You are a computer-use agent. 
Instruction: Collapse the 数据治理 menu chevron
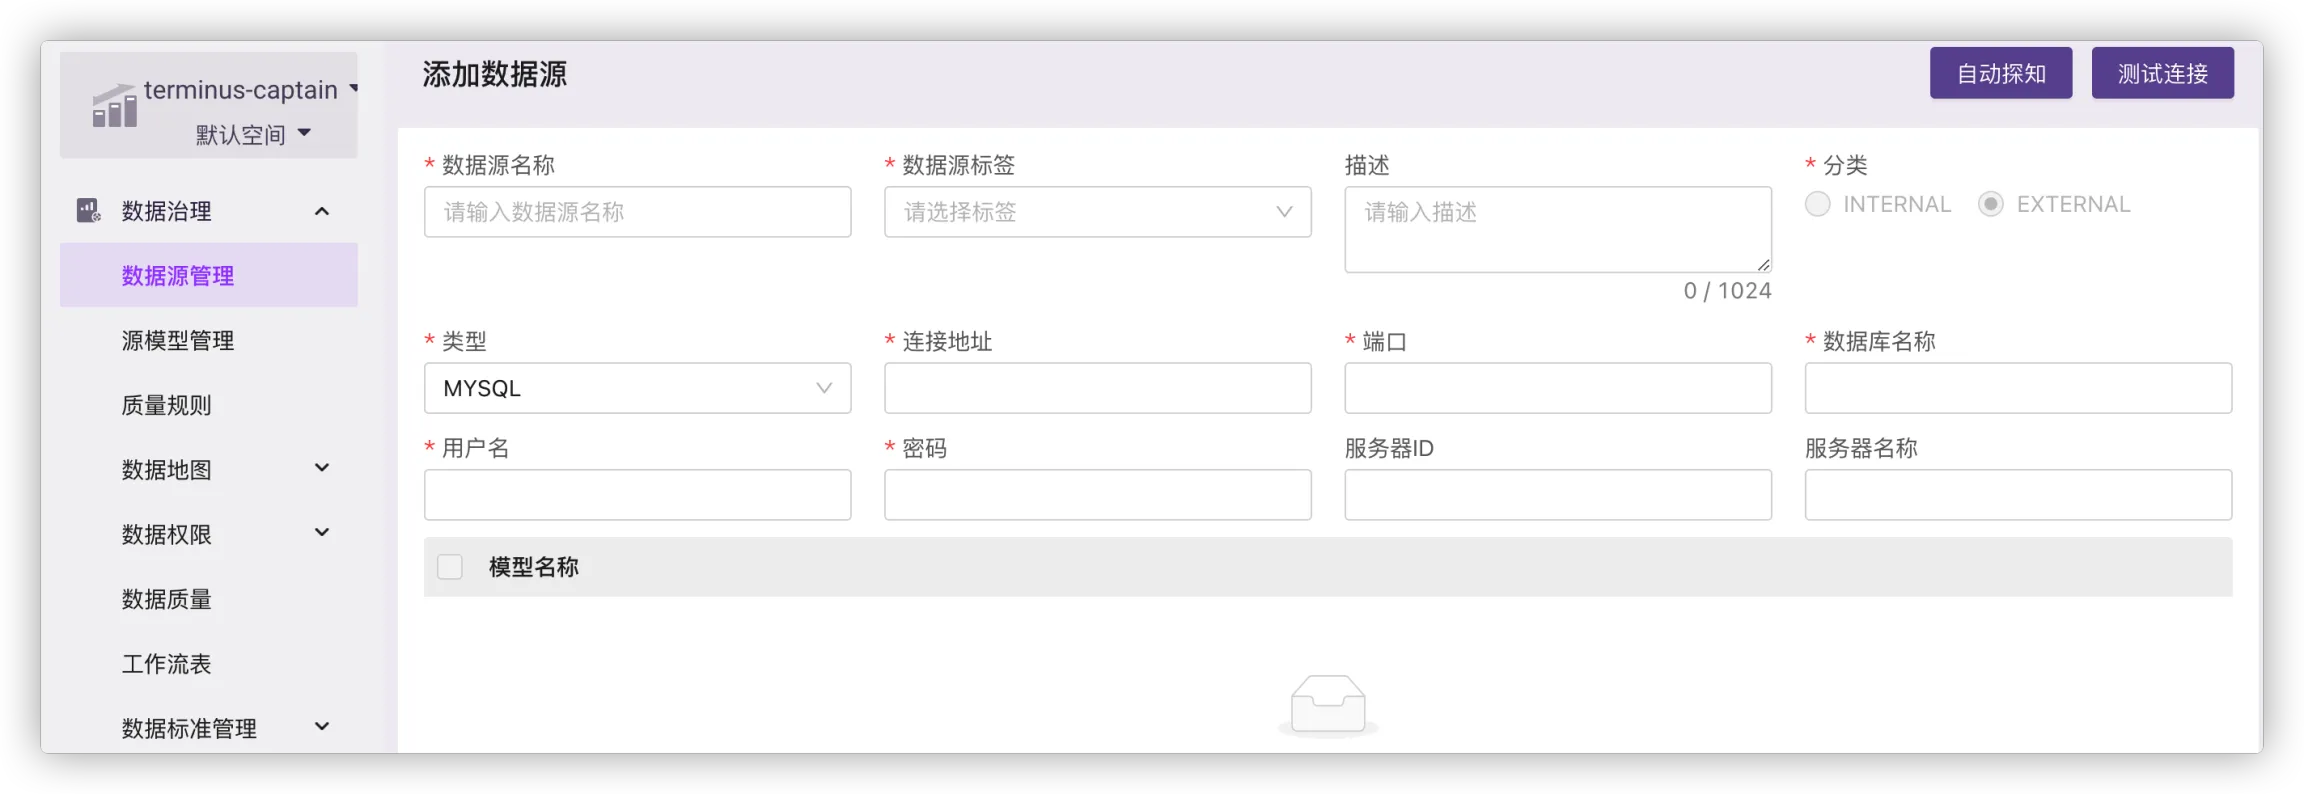click(x=322, y=211)
